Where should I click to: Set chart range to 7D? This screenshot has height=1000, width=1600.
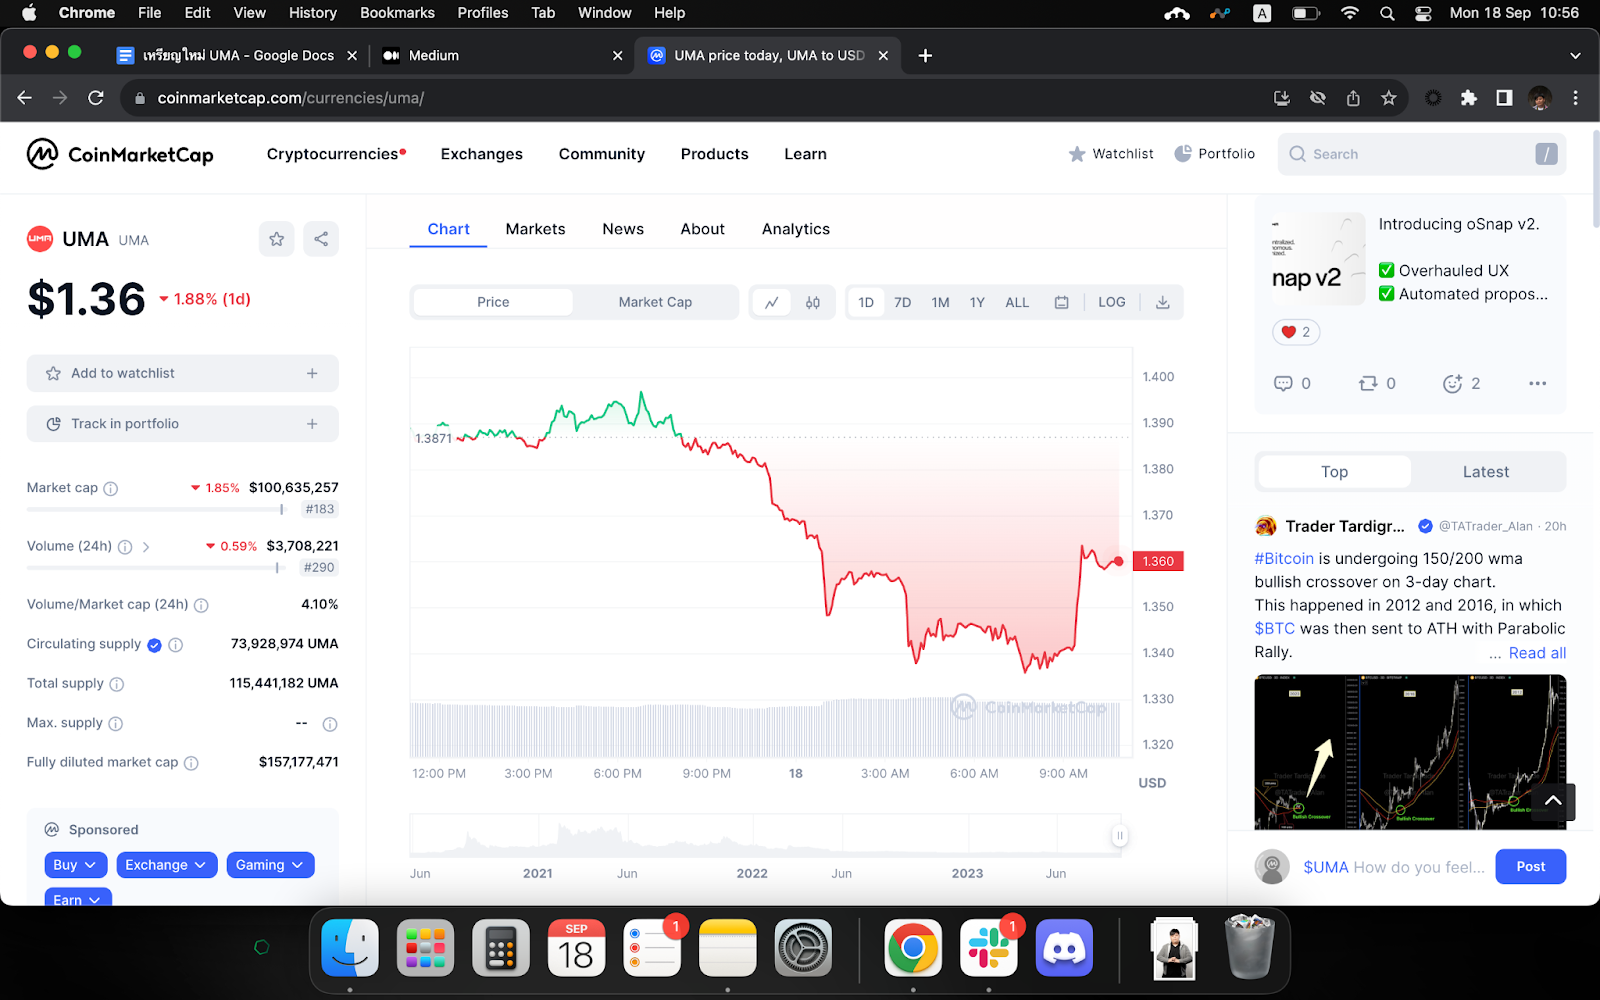pos(903,302)
